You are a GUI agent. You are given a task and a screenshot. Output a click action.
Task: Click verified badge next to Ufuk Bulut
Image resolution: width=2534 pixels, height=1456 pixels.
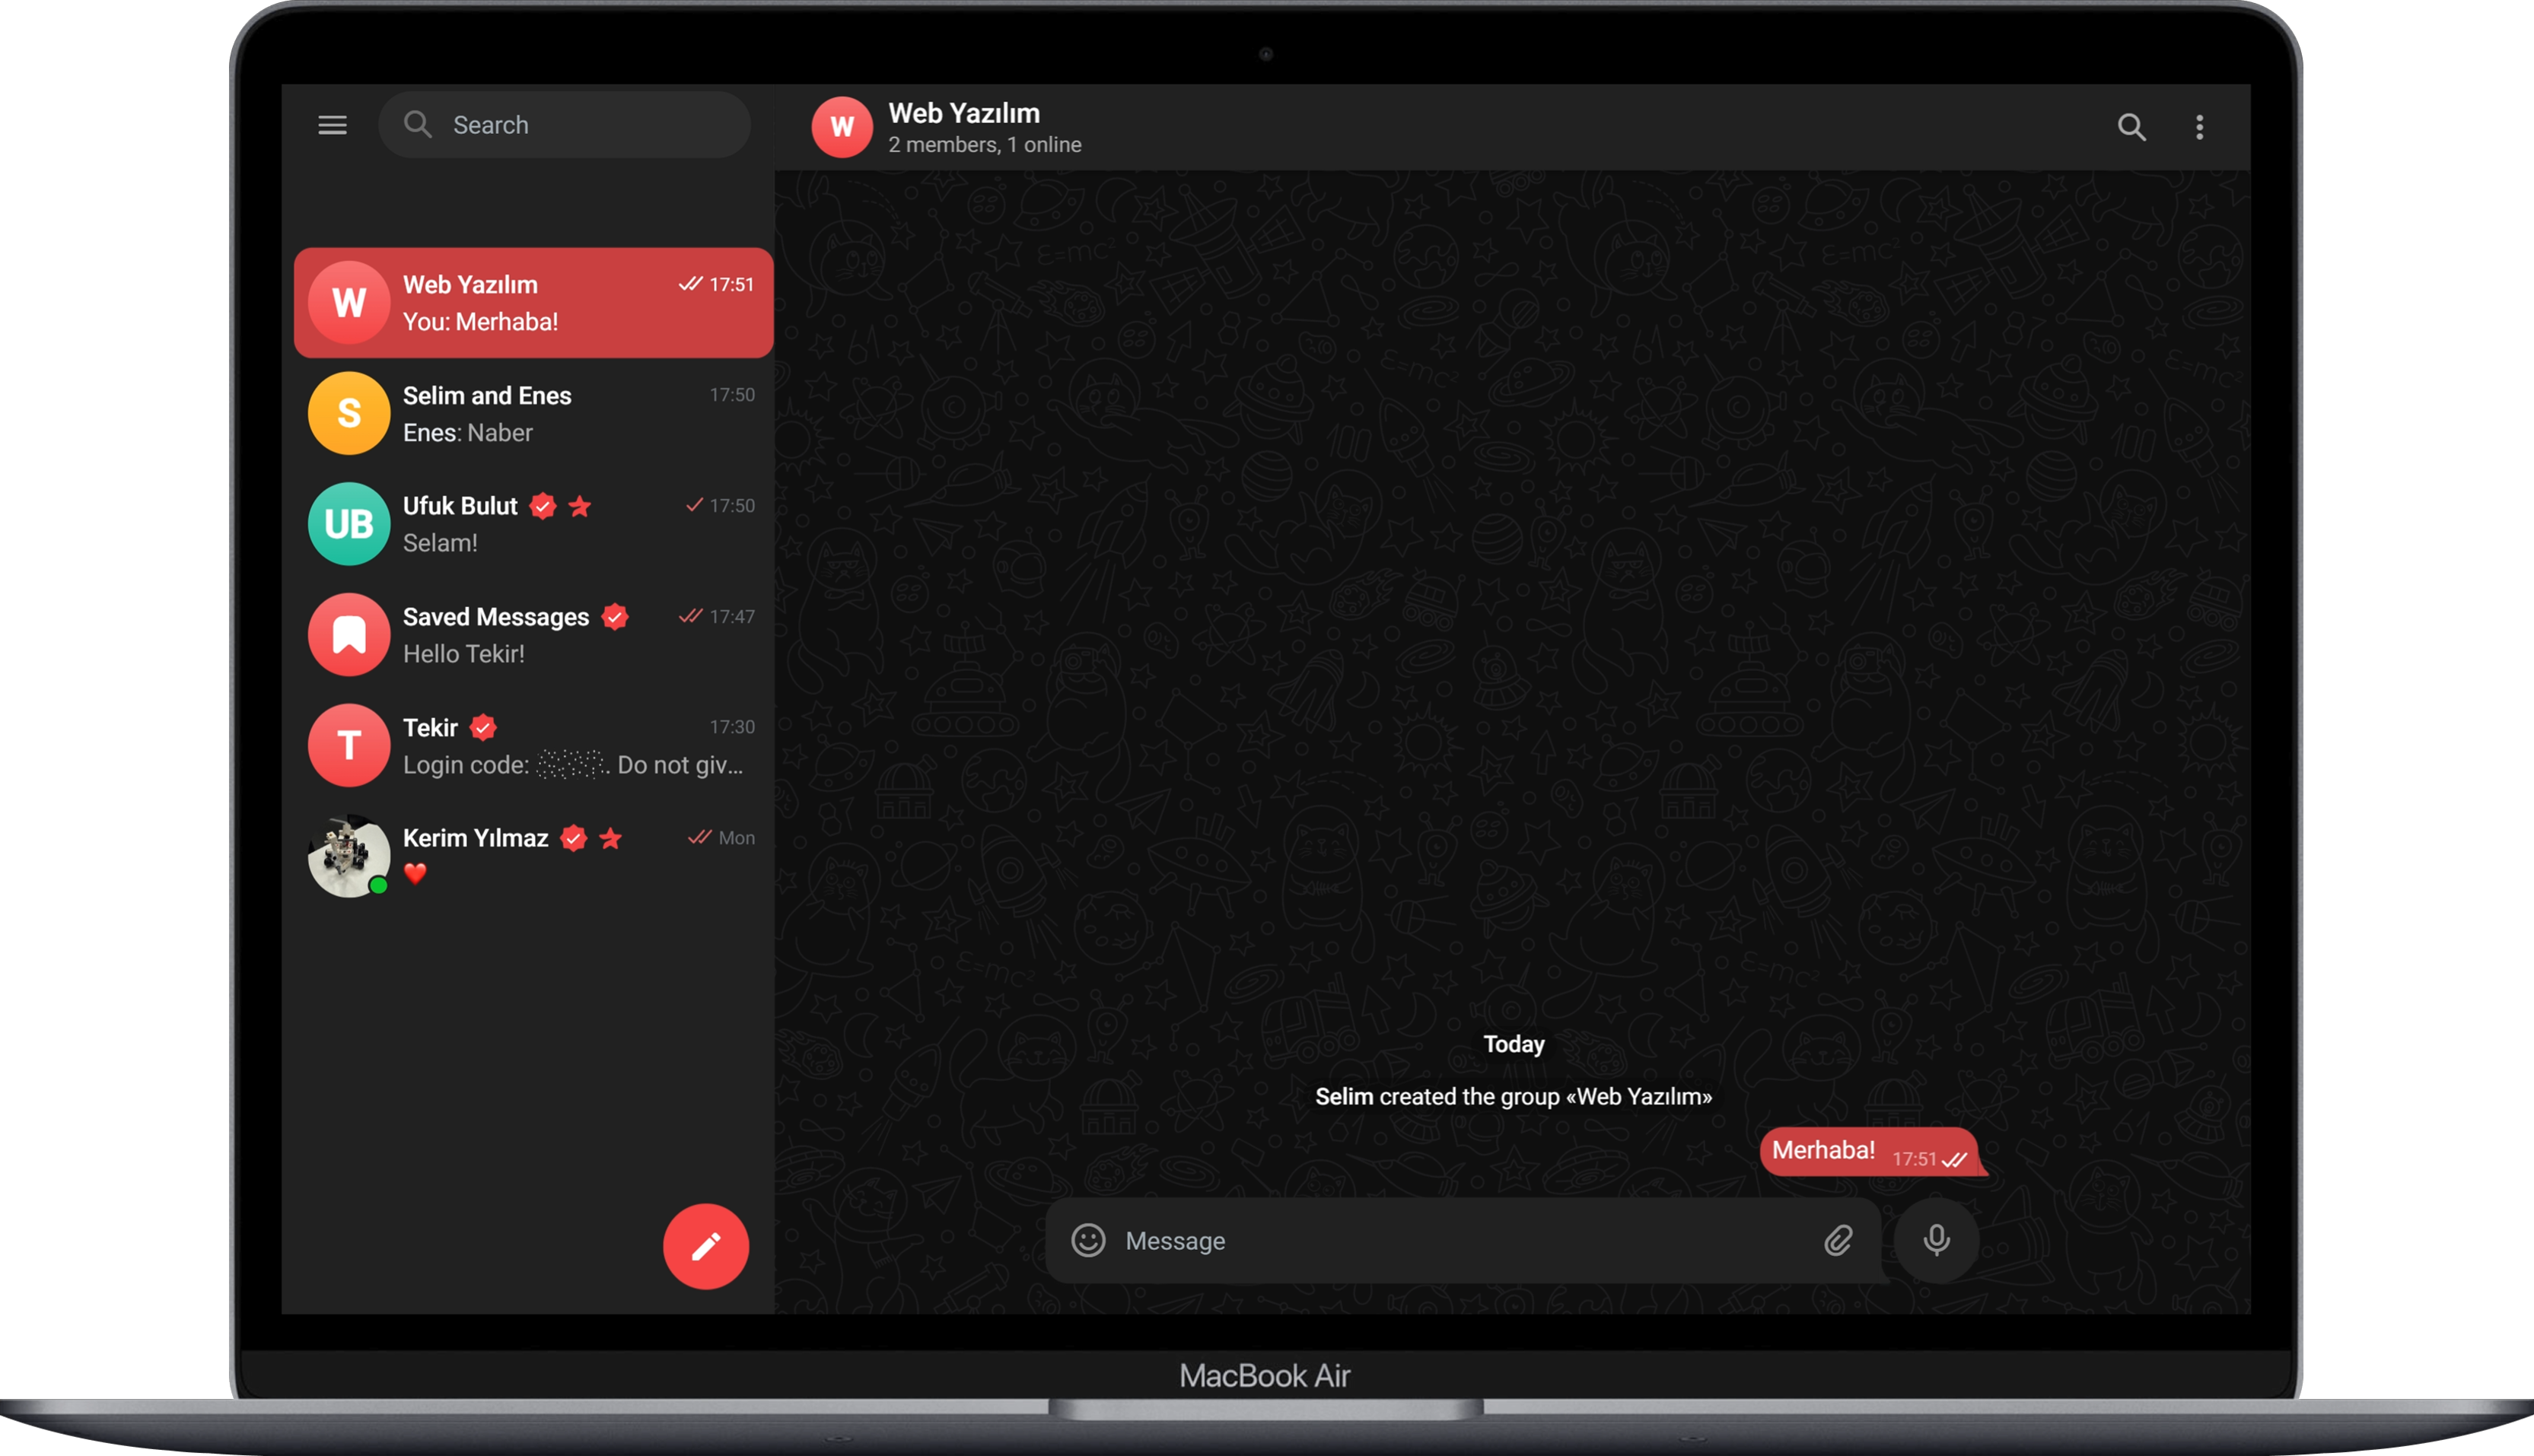tap(543, 506)
